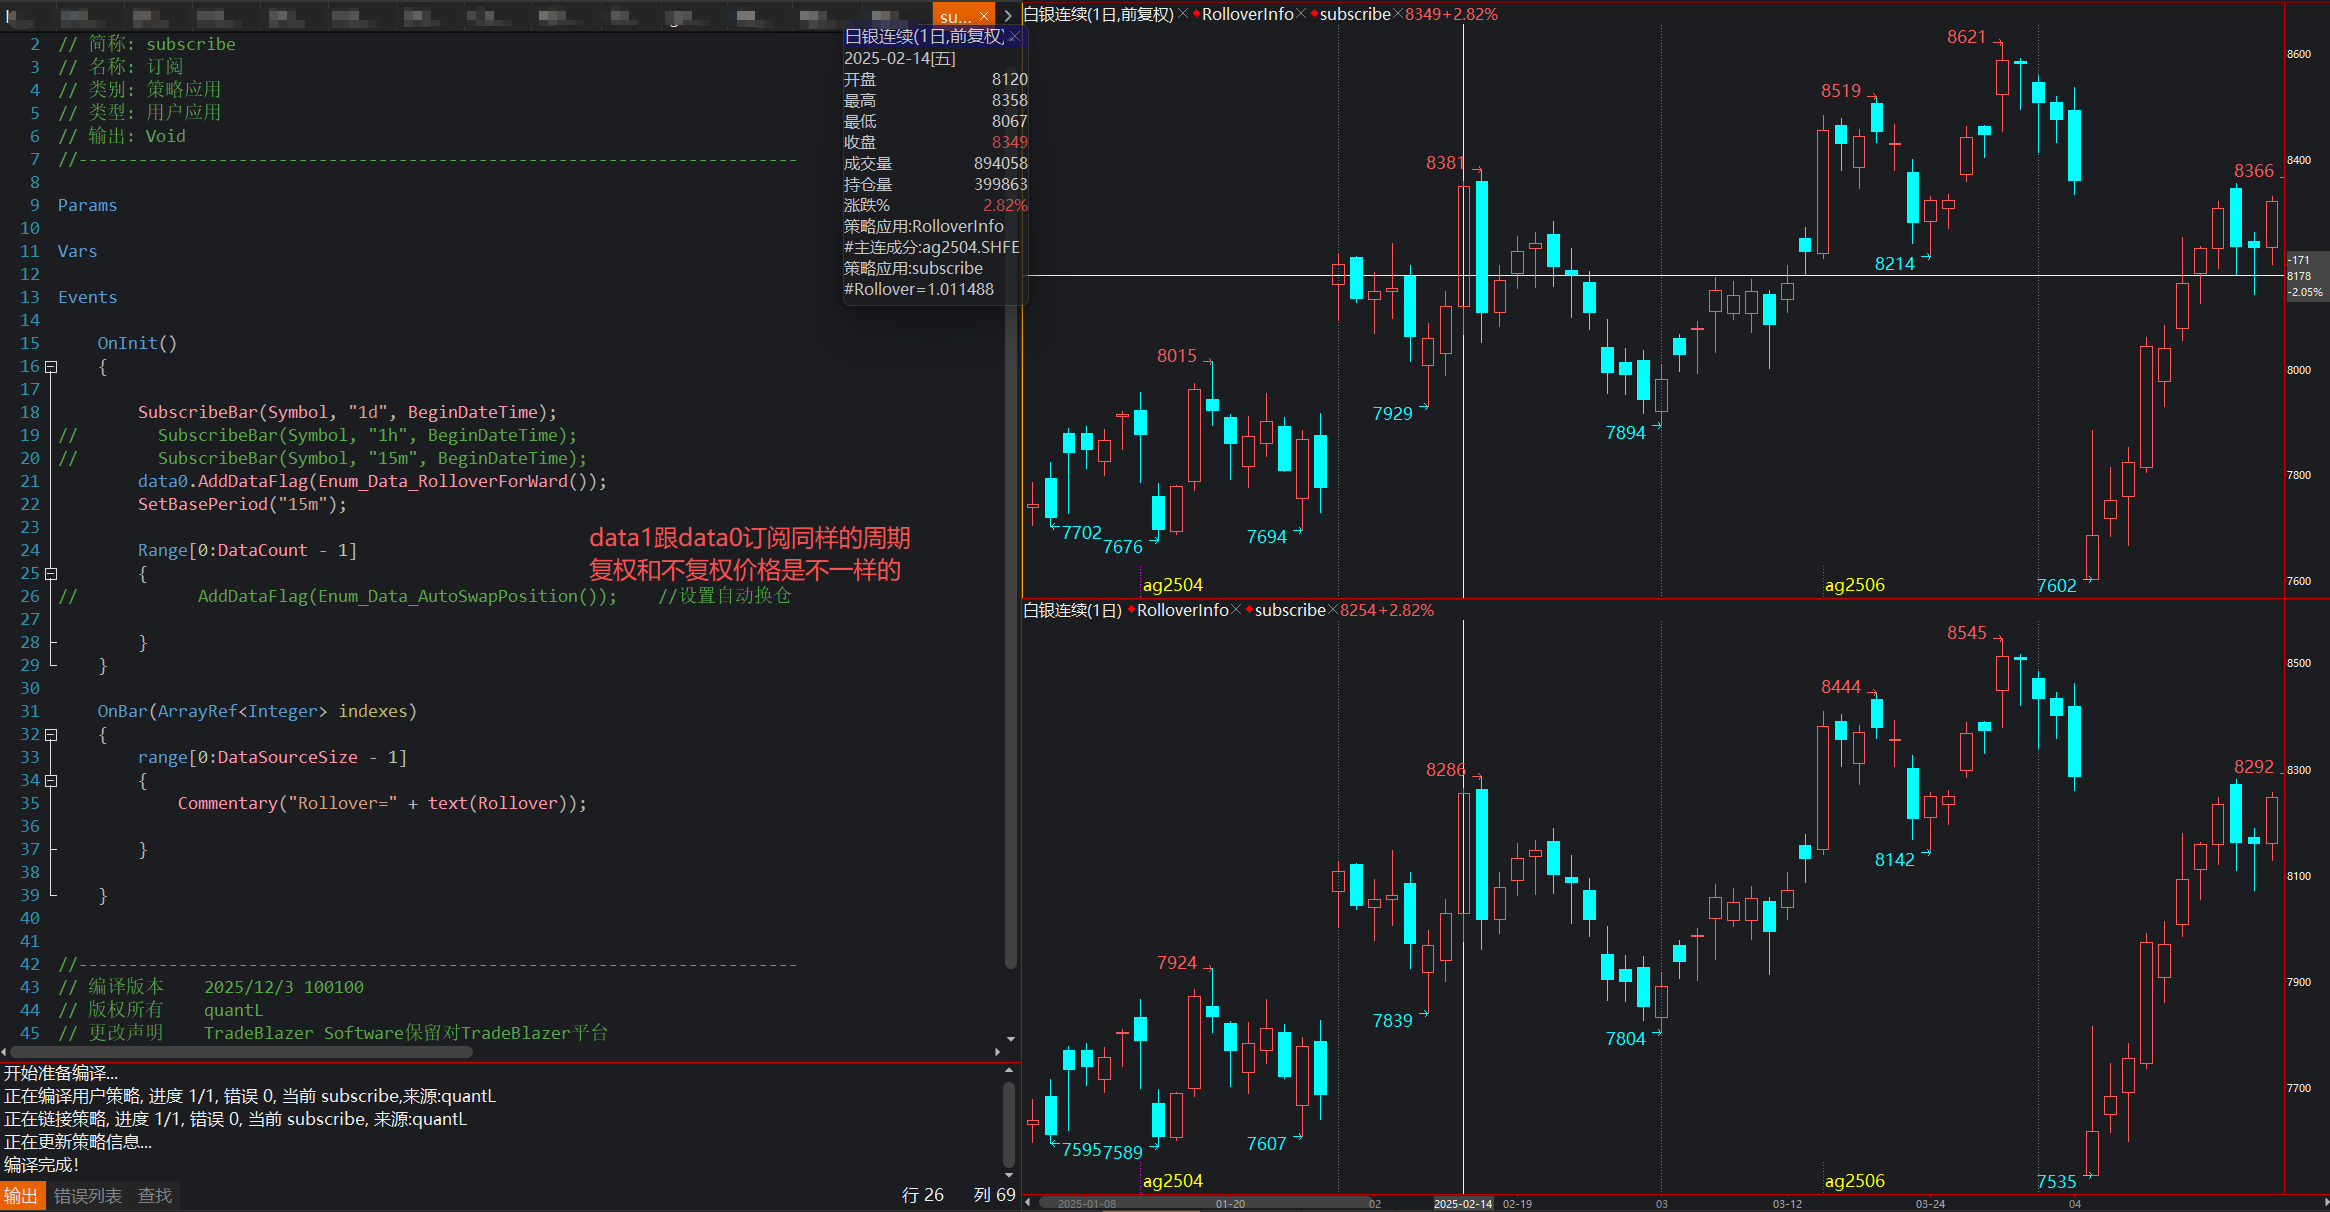Remove subscribe strategy from the top chart
The height and width of the screenshot is (1212, 2330).
pos(1398,14)
